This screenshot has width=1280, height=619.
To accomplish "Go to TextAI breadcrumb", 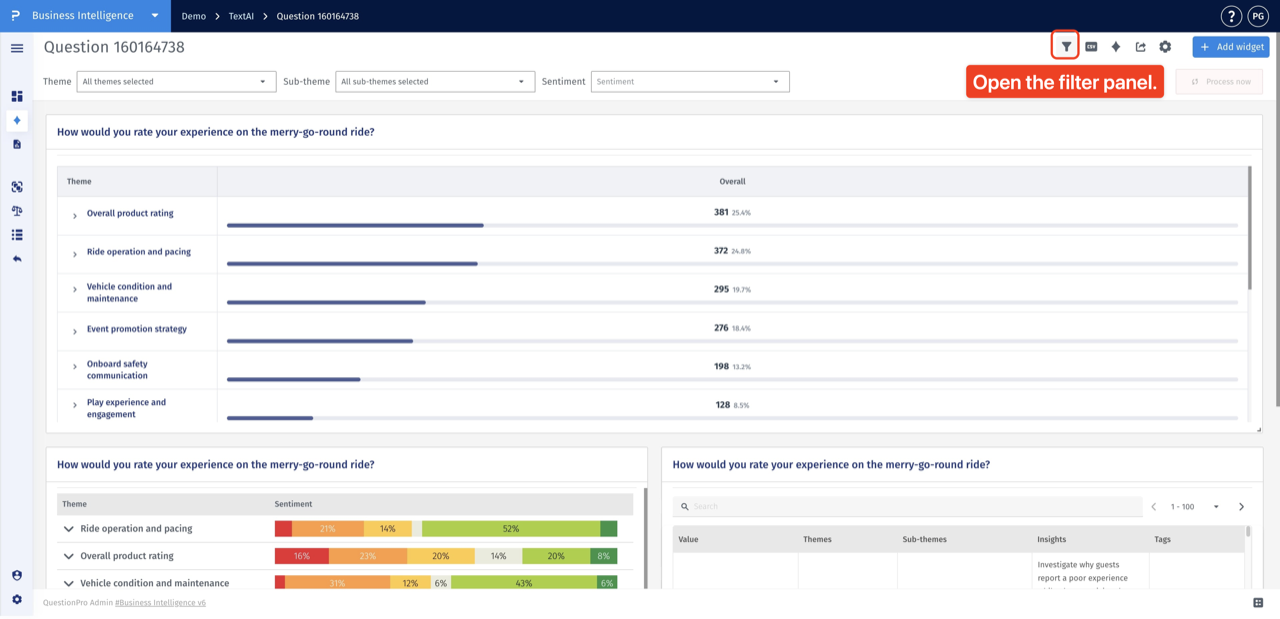I will (x=241, y=16).
